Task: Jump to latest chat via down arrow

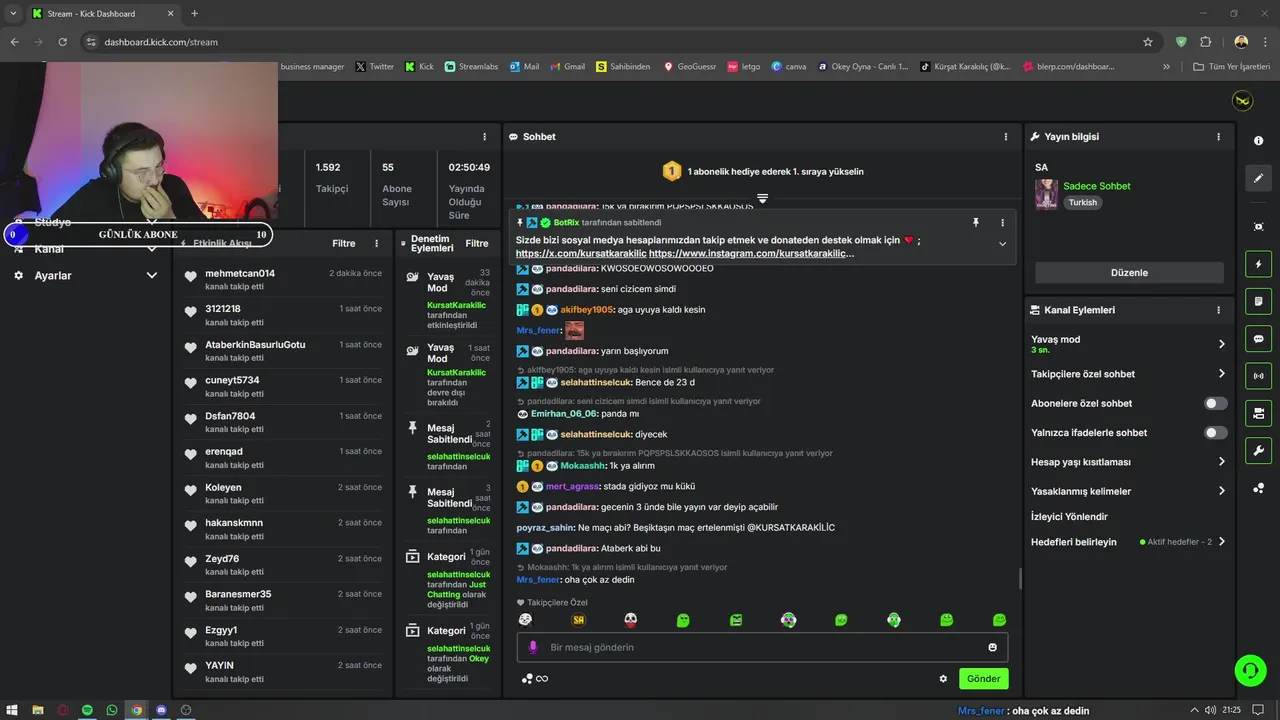Action: click(762, 198)
